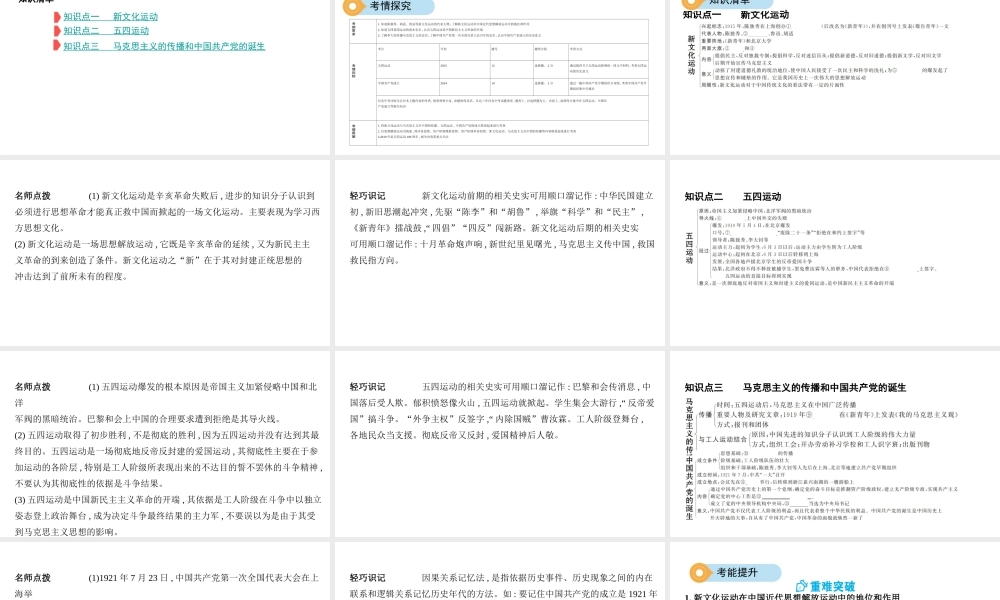Click the red arrow bullet beside 知识点一 link
This screenshot has height=600, width=1000.
click(57, 17)
